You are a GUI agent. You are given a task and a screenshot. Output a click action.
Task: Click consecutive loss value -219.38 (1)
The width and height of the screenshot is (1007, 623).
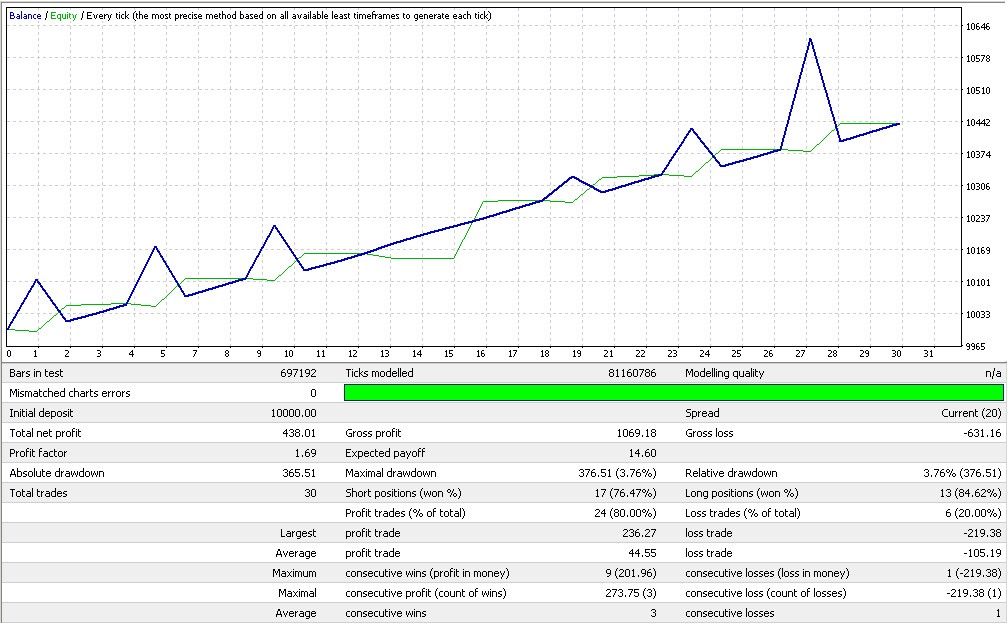(974, 592)
